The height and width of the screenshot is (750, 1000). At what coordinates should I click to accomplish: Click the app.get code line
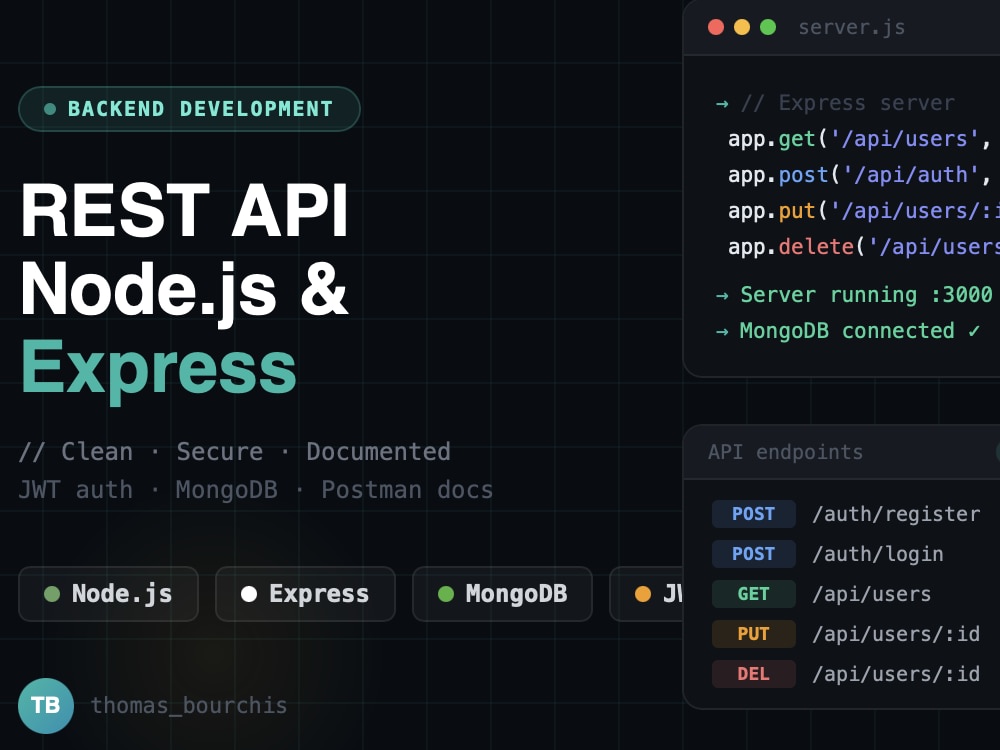pyautogui.click(x=860, y=139)
